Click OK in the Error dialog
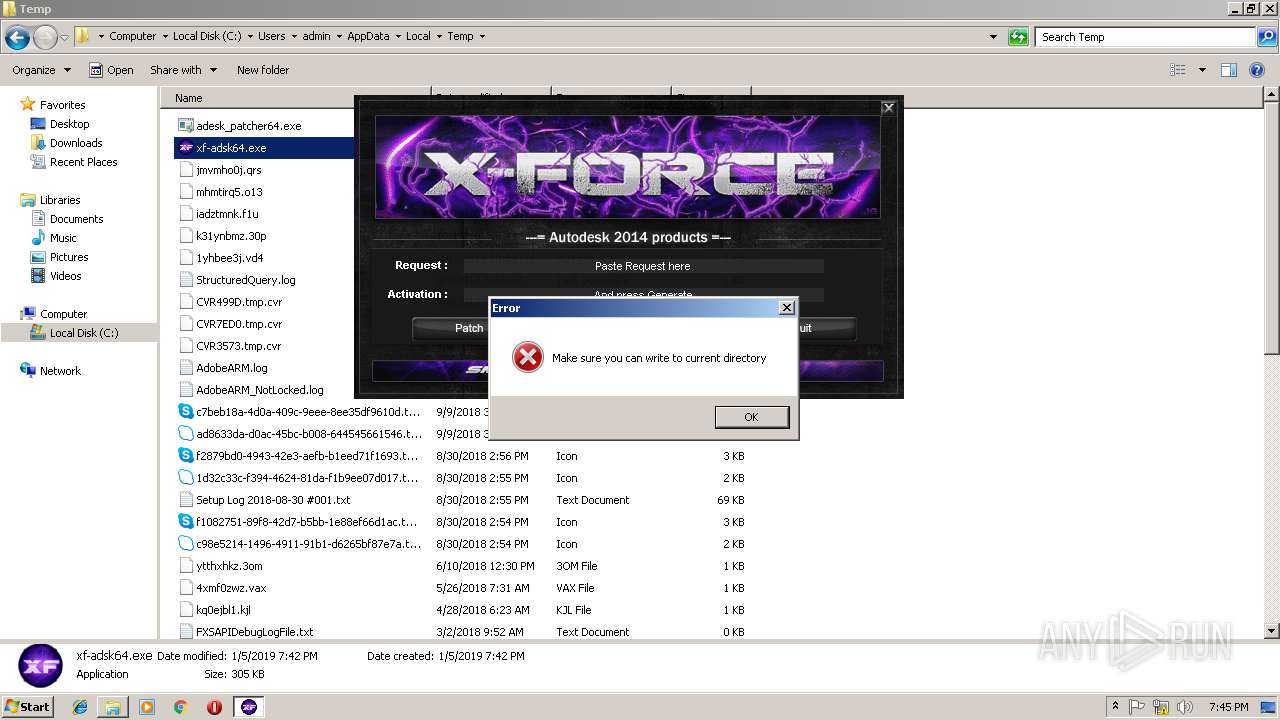The image size is (1280, 720). (751, 417)
